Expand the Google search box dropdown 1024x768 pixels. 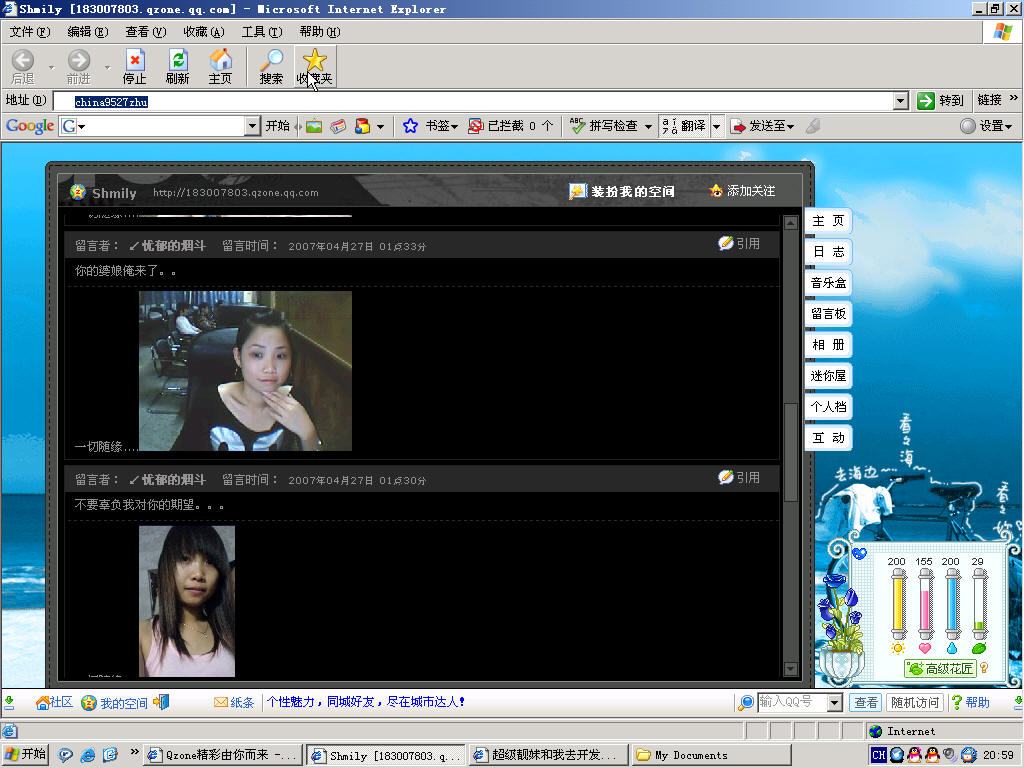[252, 126]
